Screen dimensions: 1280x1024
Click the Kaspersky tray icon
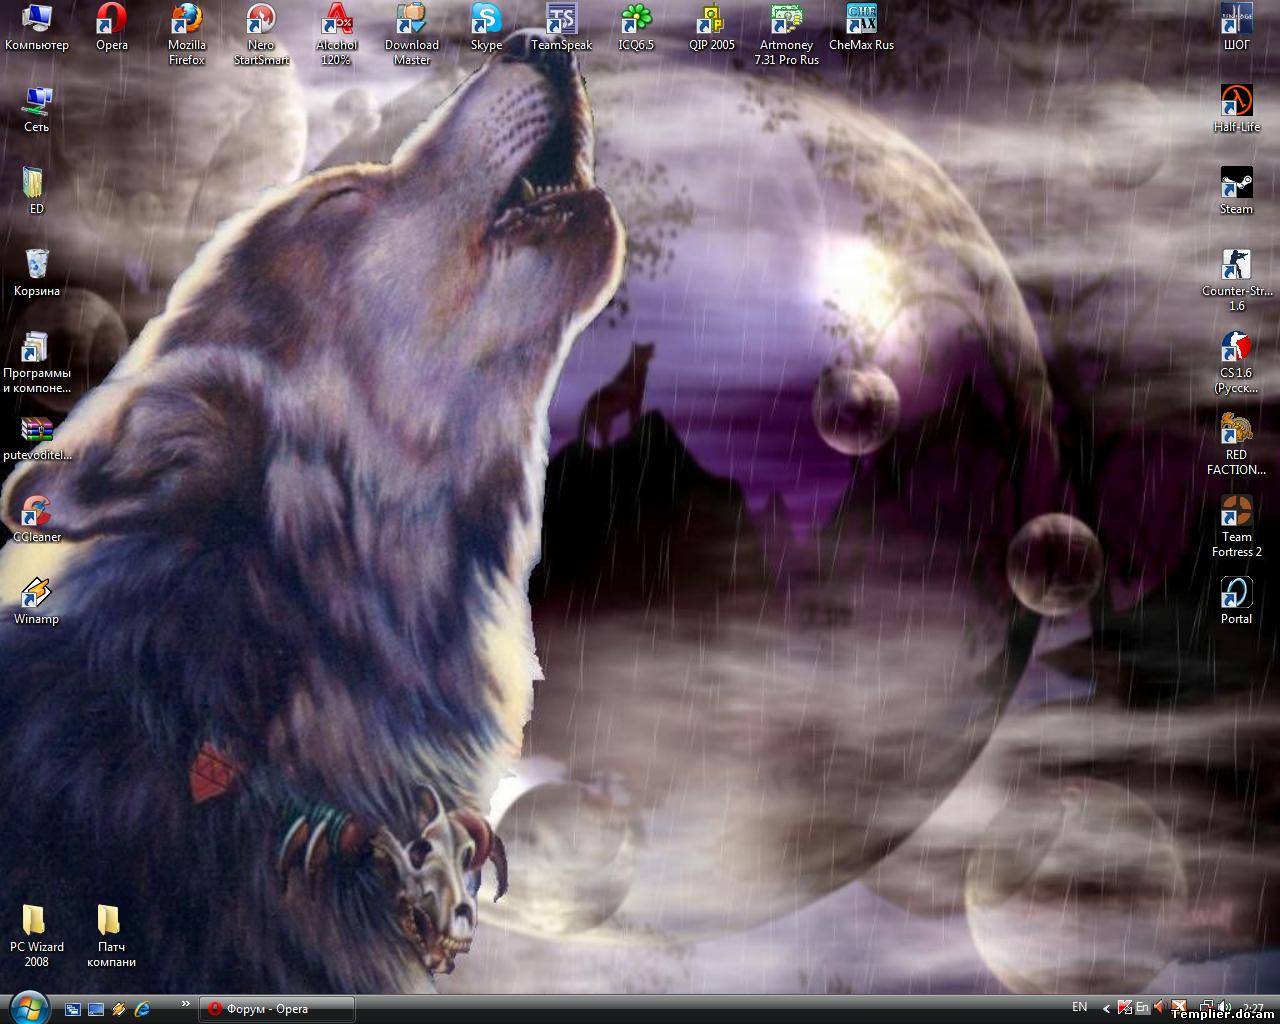point(1124,1008)
